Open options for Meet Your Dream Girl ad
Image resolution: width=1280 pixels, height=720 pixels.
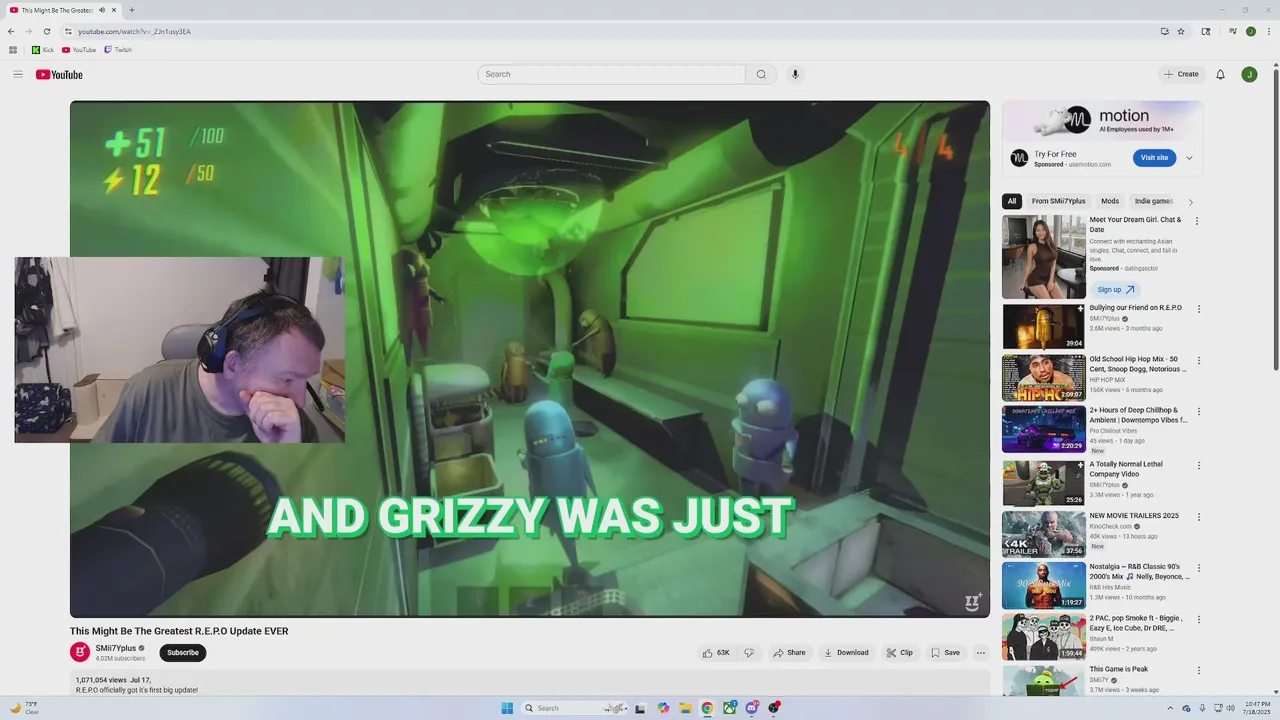(x=1197, y=221)
